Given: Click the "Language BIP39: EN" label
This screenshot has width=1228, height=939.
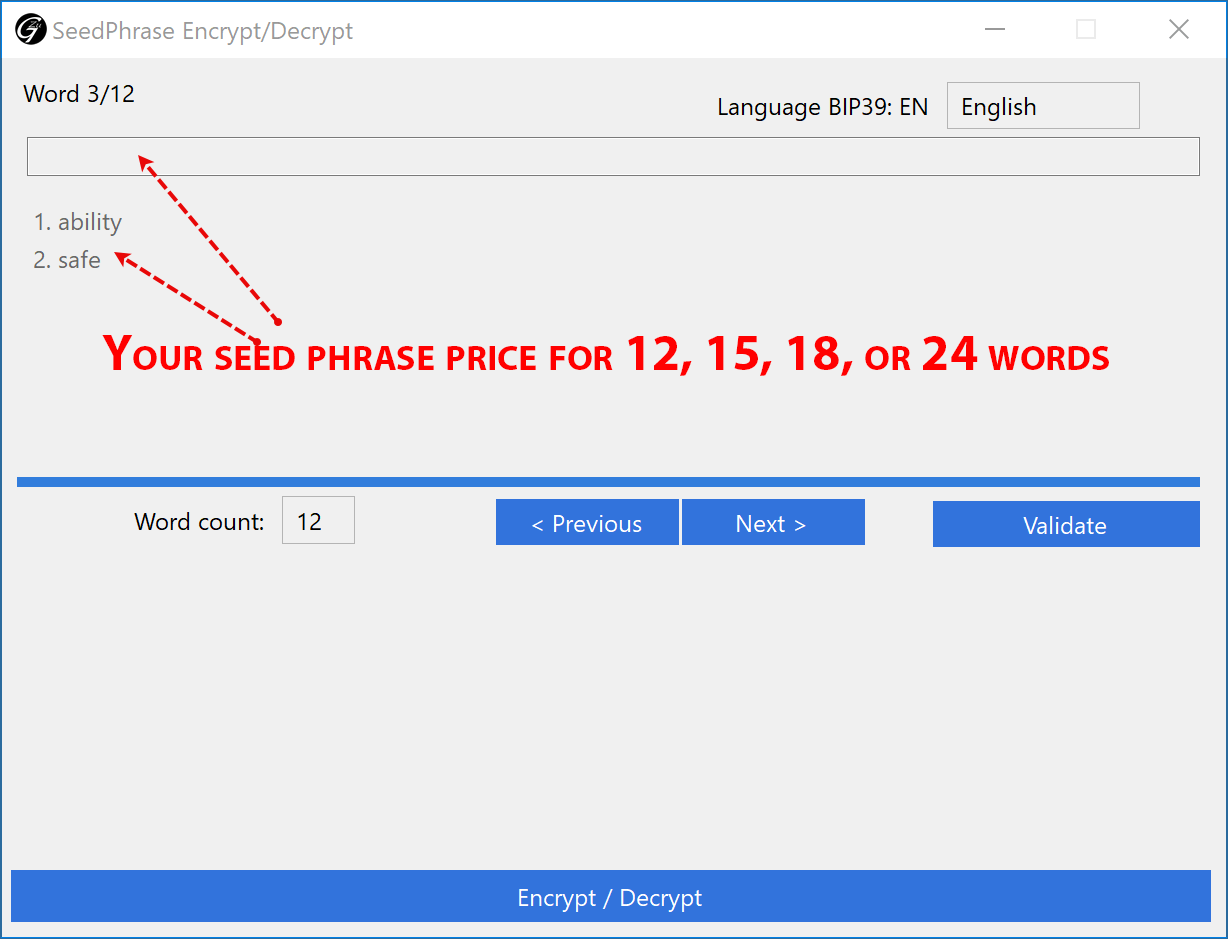Looking at the screenshot, I should (x=822, y=107).
